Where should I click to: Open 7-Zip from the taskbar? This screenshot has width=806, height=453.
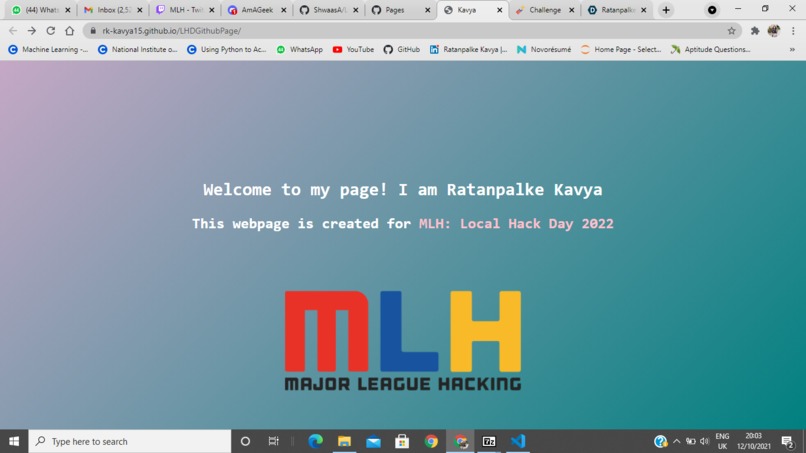click(489, 441)
